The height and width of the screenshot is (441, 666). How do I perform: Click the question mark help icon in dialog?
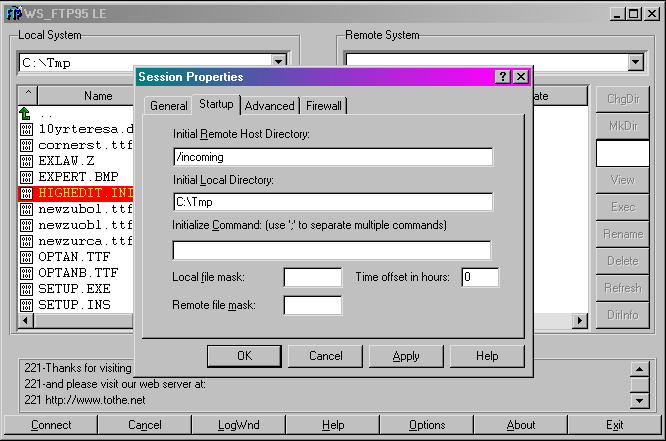coord(502,76)
